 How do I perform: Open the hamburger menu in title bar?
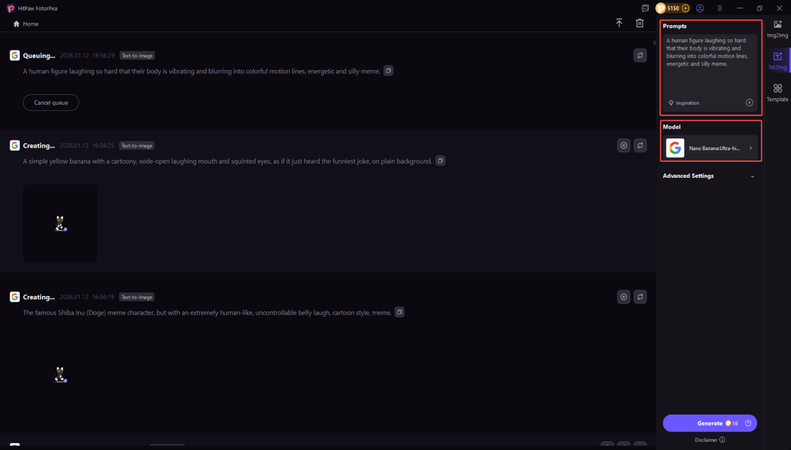(x=719, y=8)
